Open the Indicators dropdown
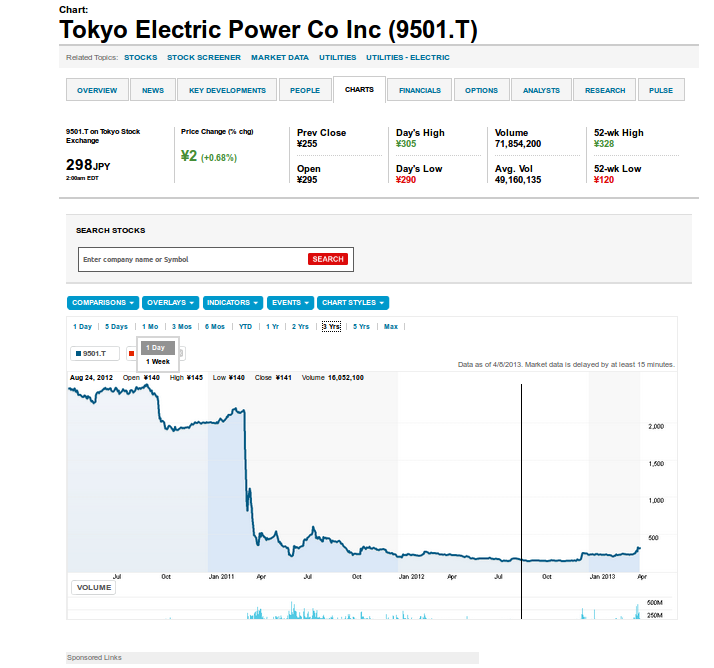The image size is (714, 668). [x=233, y=302]
